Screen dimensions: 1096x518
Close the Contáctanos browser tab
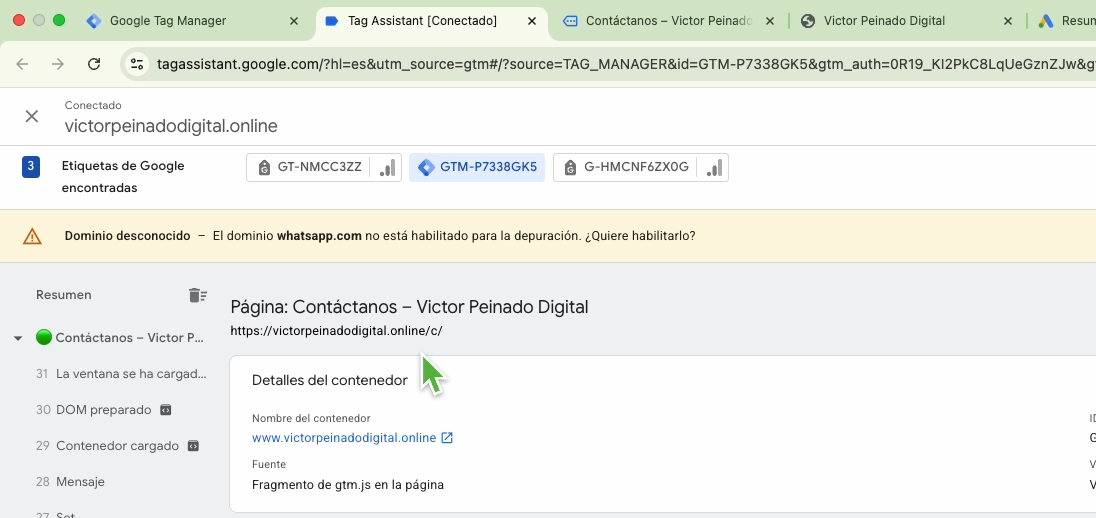pyautogui.click(x=770, y=21)
